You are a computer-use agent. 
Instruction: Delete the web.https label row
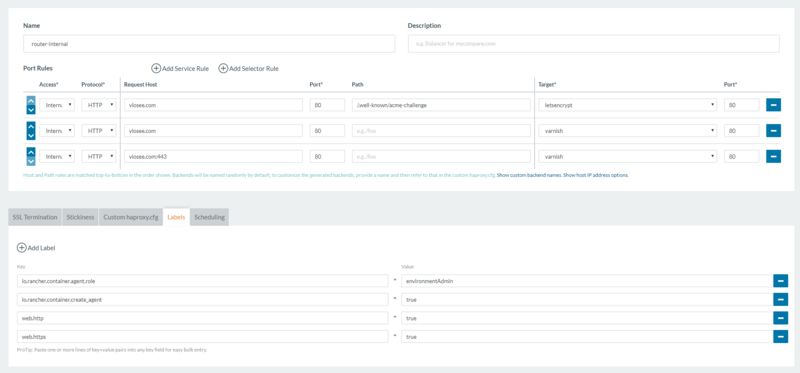coord(781,336)
